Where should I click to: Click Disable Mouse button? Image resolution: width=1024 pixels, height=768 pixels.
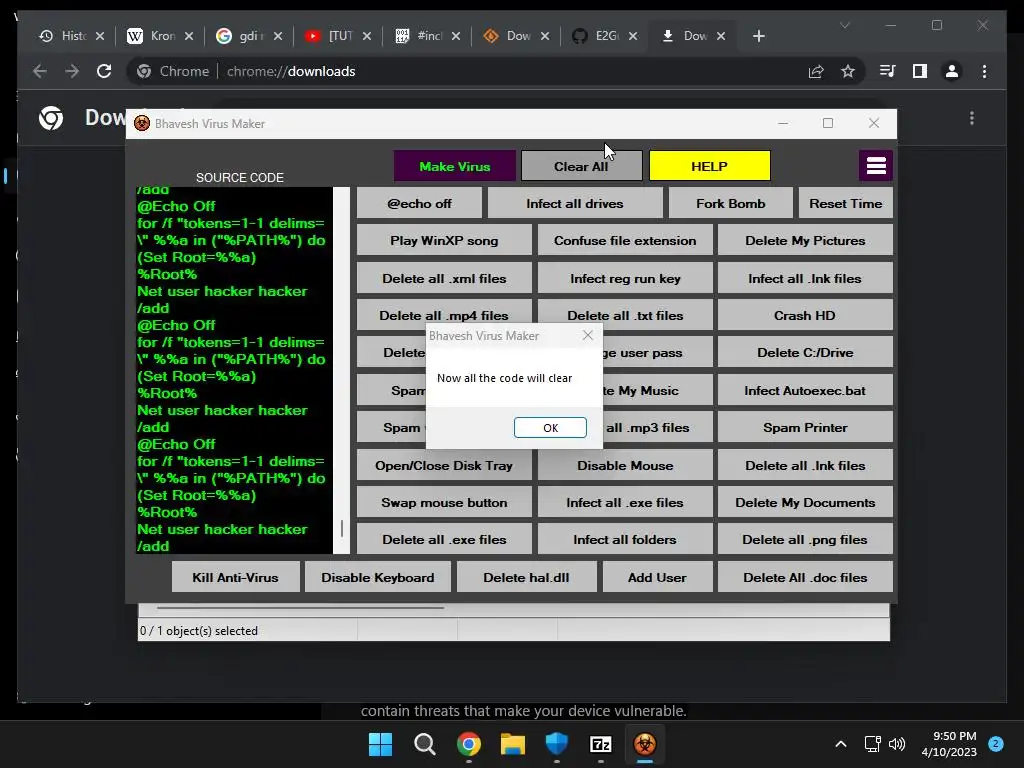point(625,466)
